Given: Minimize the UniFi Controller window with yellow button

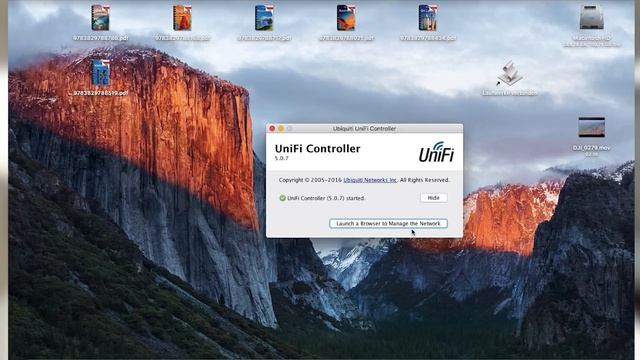Looking at the screenshot, I should click(281, 129).
